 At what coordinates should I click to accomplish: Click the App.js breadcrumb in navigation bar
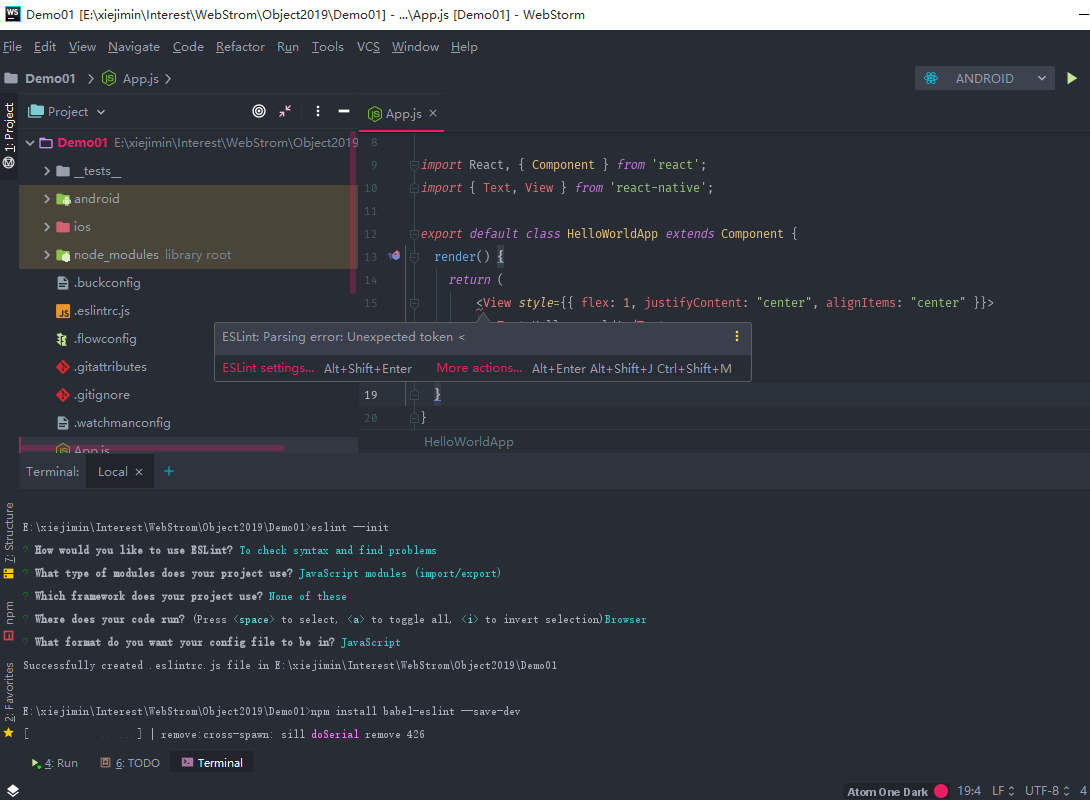click(x=140, y=79)
